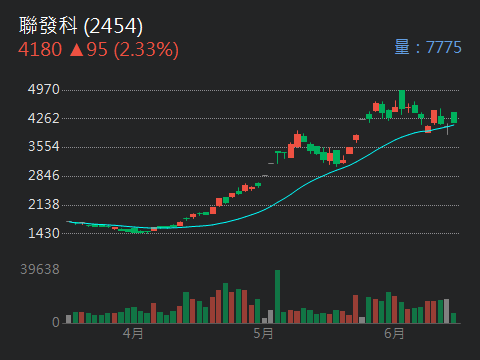
Task: Click the 4970 price axis label
Action: click(44, 89)
